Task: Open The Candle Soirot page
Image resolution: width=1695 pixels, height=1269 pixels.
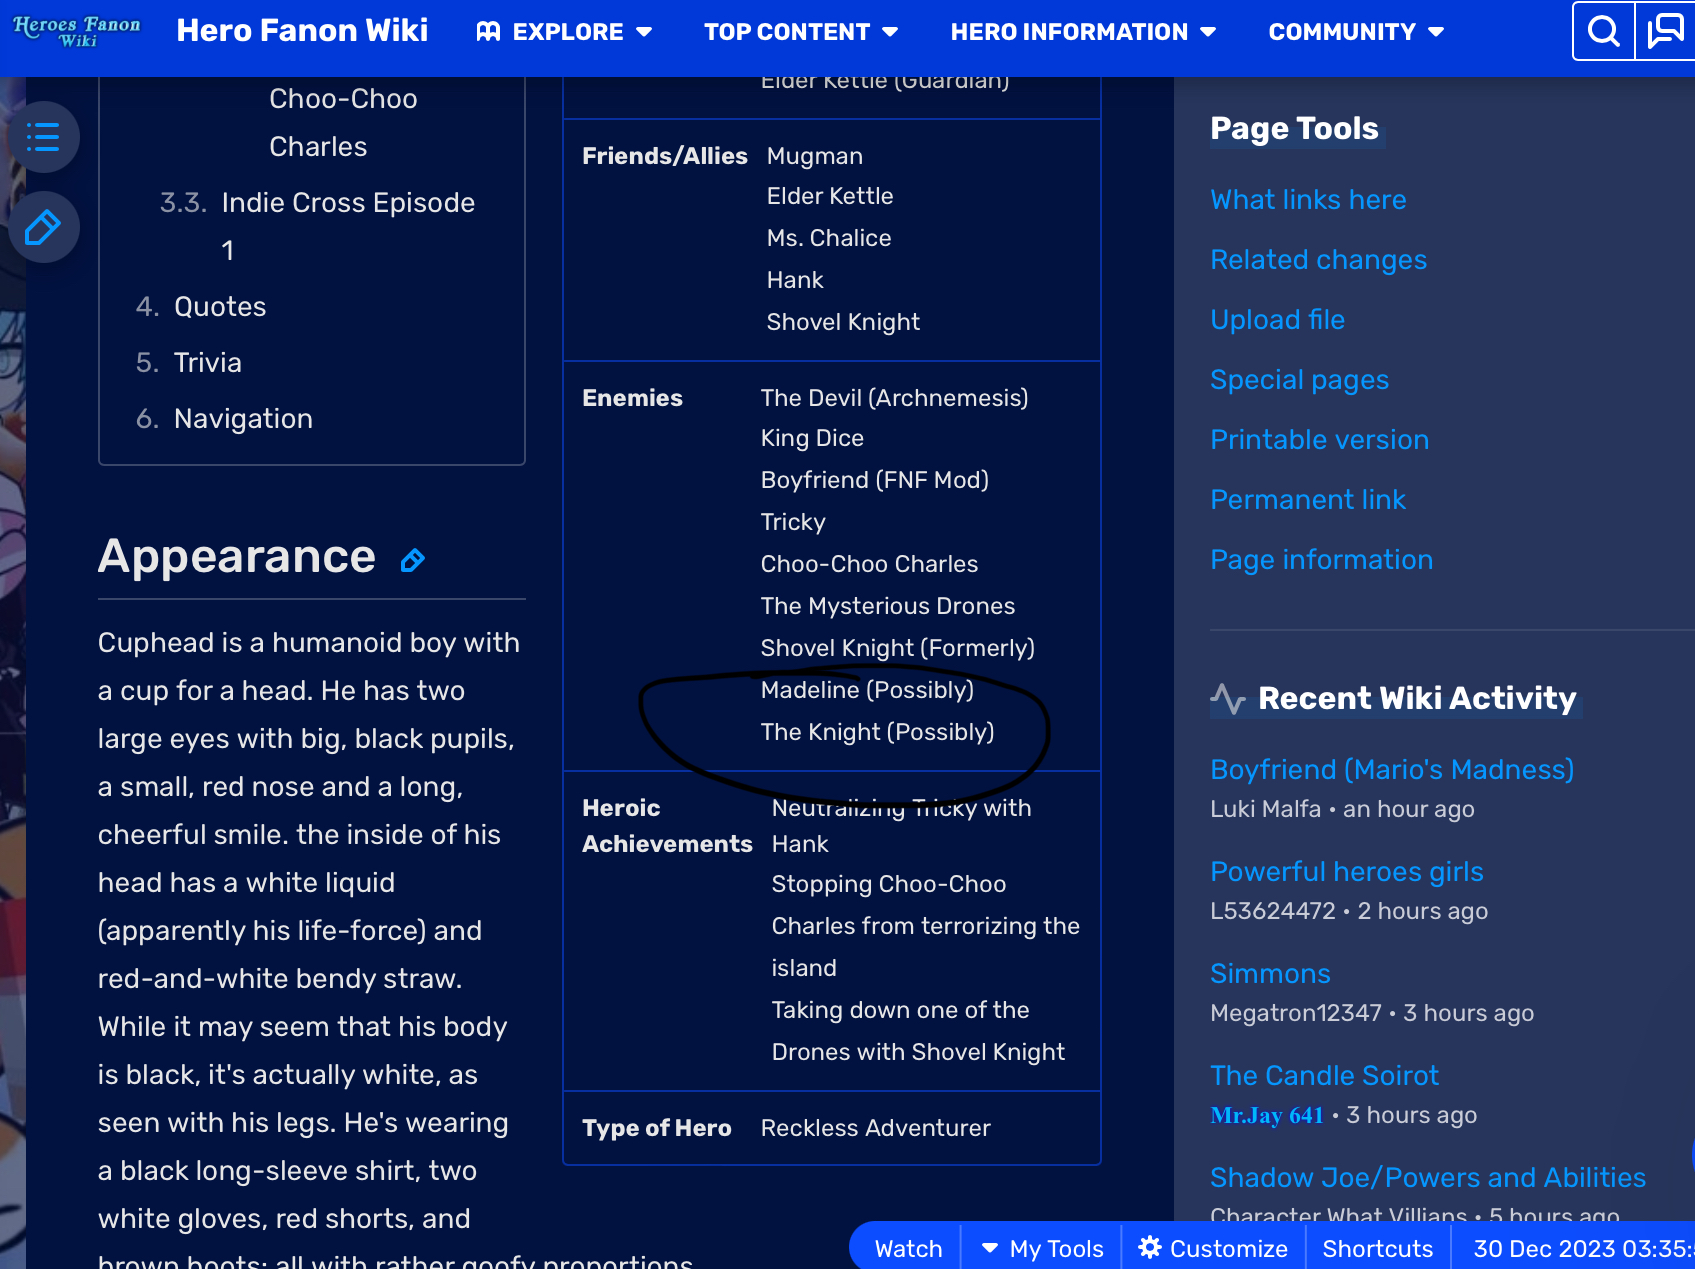Action: (x=1324, y=1075)
